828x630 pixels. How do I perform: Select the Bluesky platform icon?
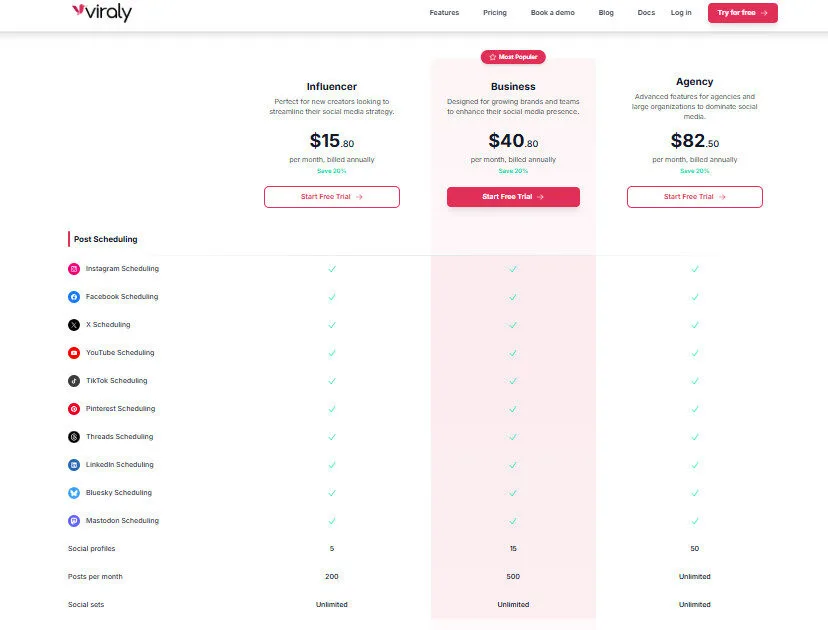[71, 492]
